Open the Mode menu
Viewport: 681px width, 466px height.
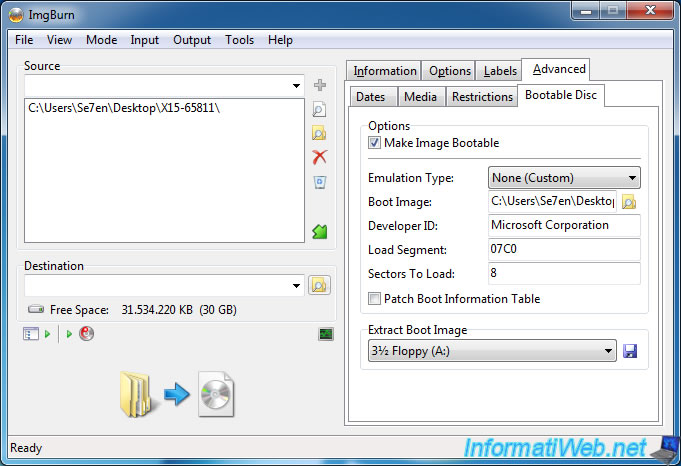click(x=101, y=40)
